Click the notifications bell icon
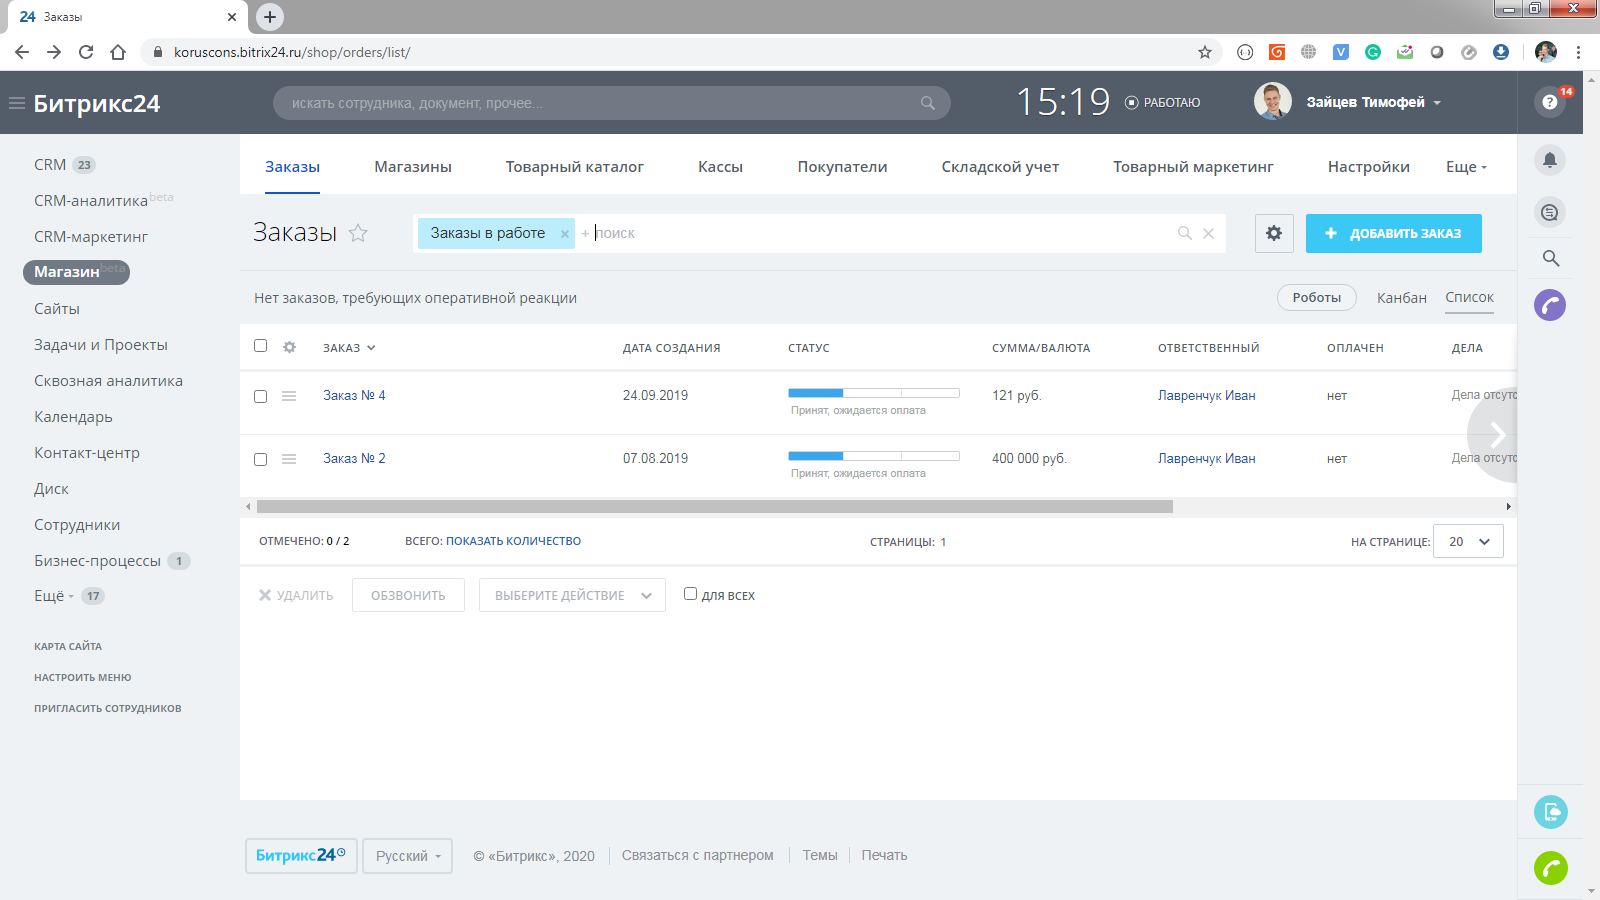The image size is (1600, 900). (1549, 160)
